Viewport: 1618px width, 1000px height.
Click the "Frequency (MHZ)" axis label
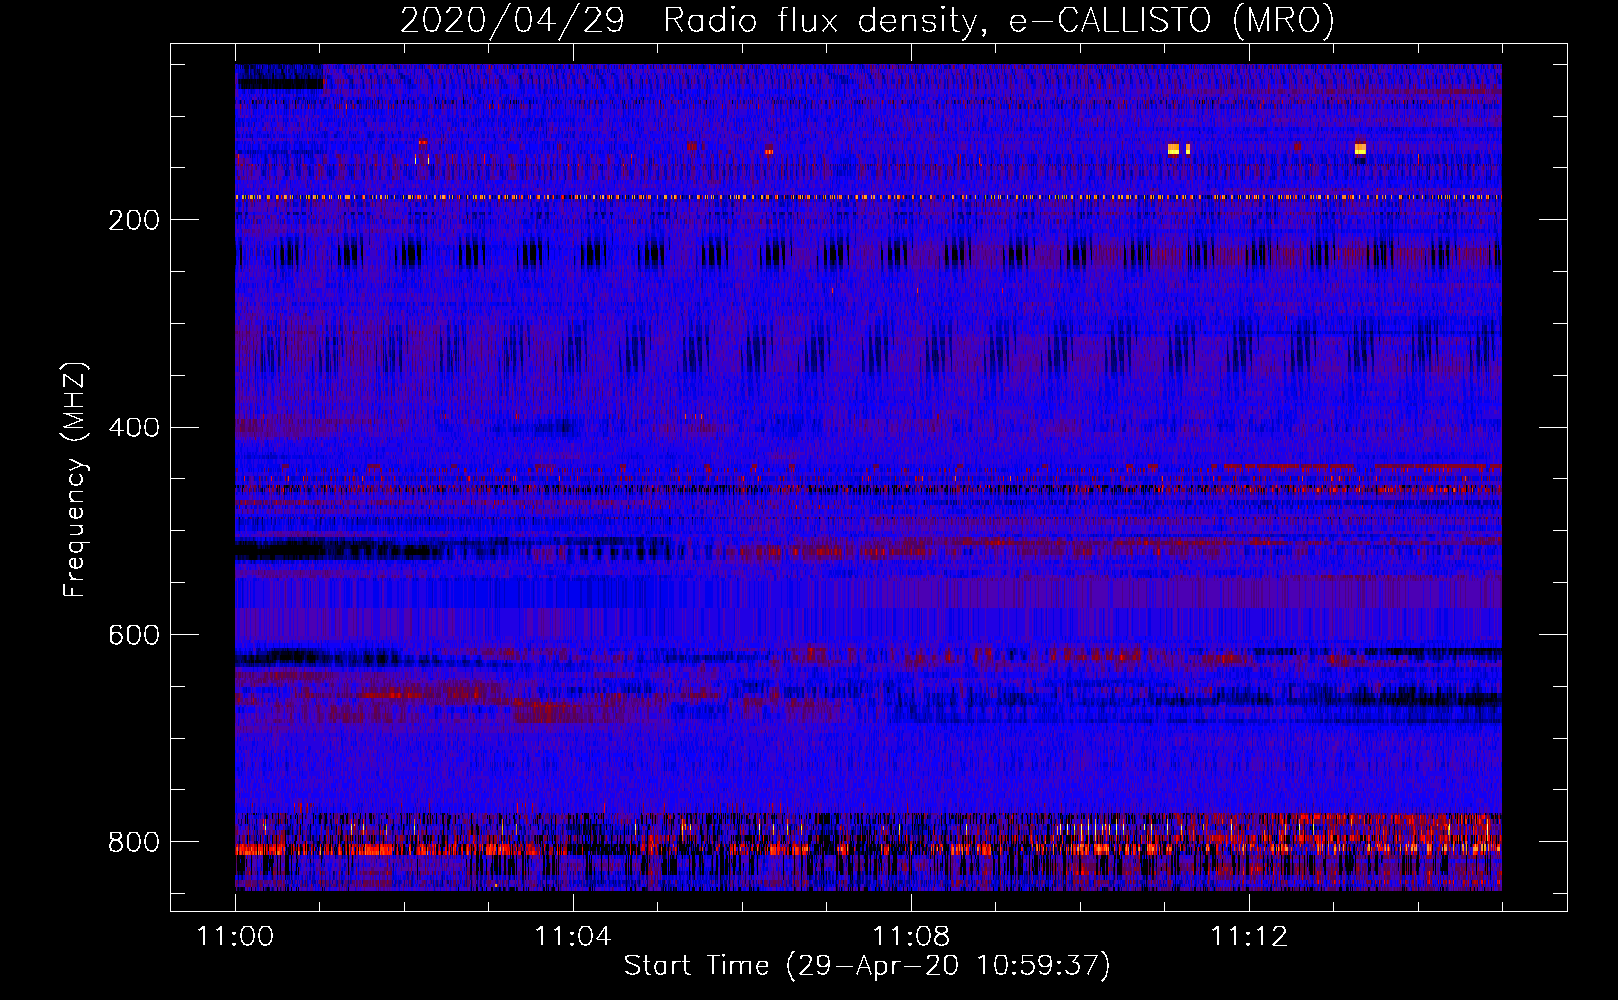(x=75, y=479)
